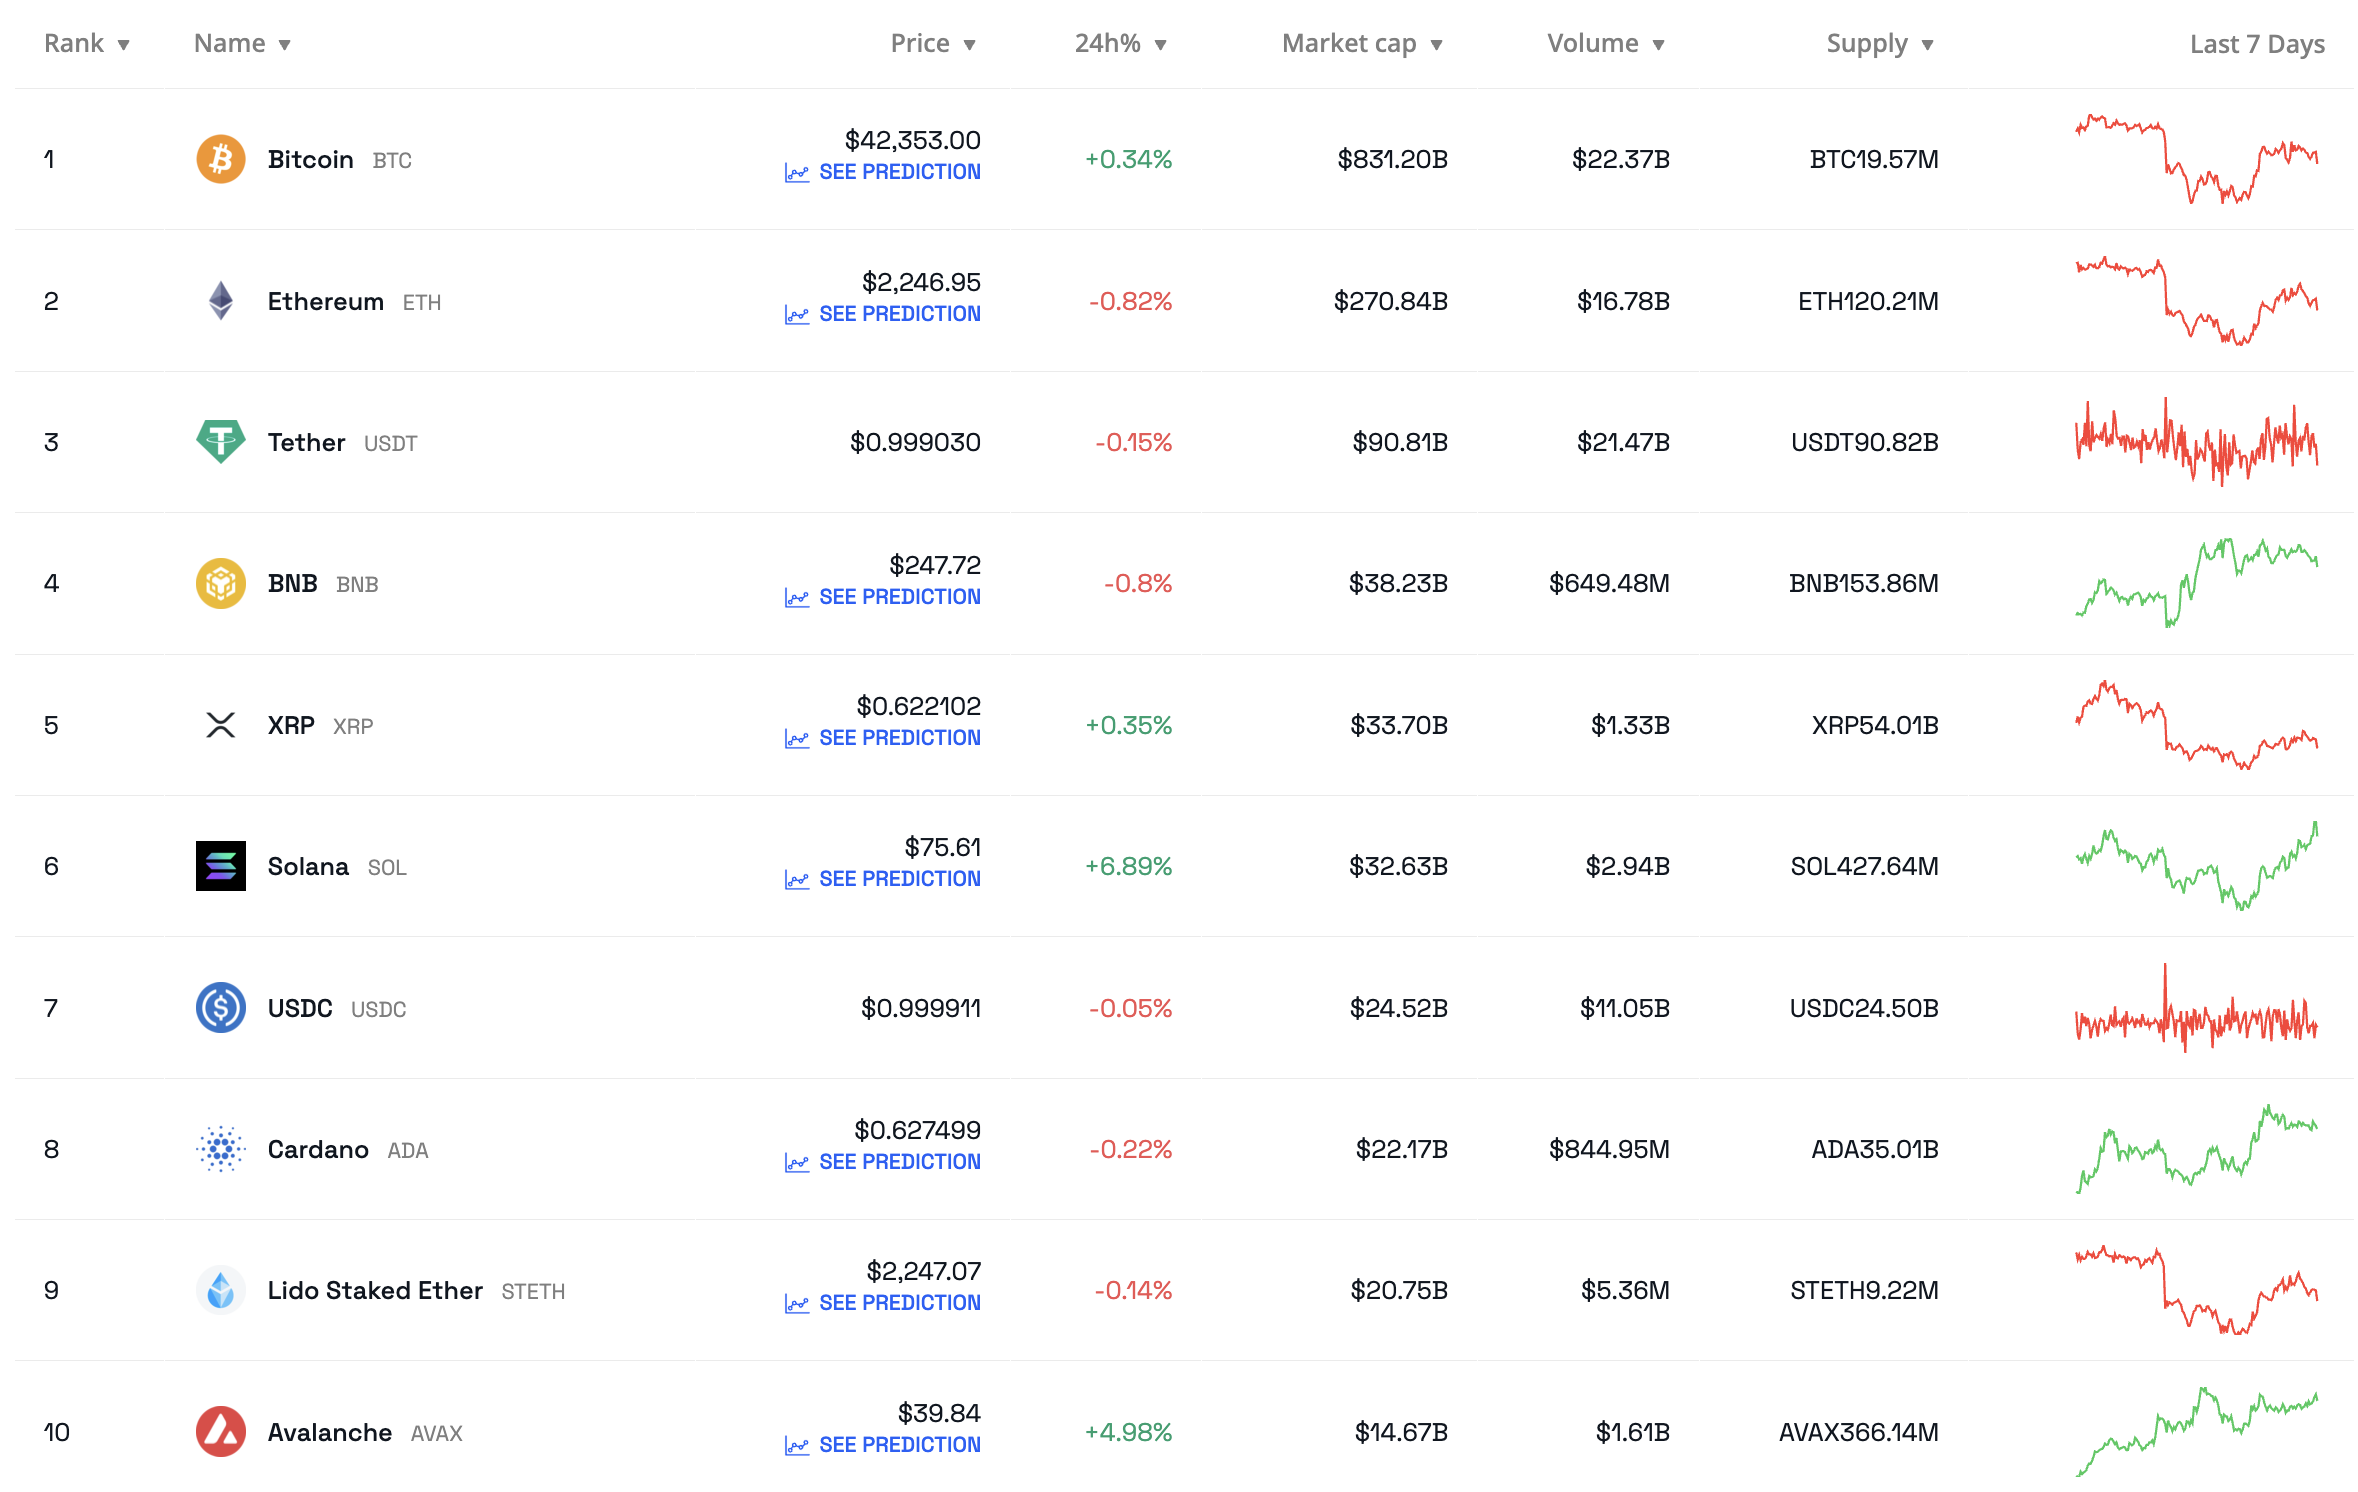Viewport: 2358px width, 1492px height.
Task: Click the Solana logo icon
Action: click(x=220, y=866)
